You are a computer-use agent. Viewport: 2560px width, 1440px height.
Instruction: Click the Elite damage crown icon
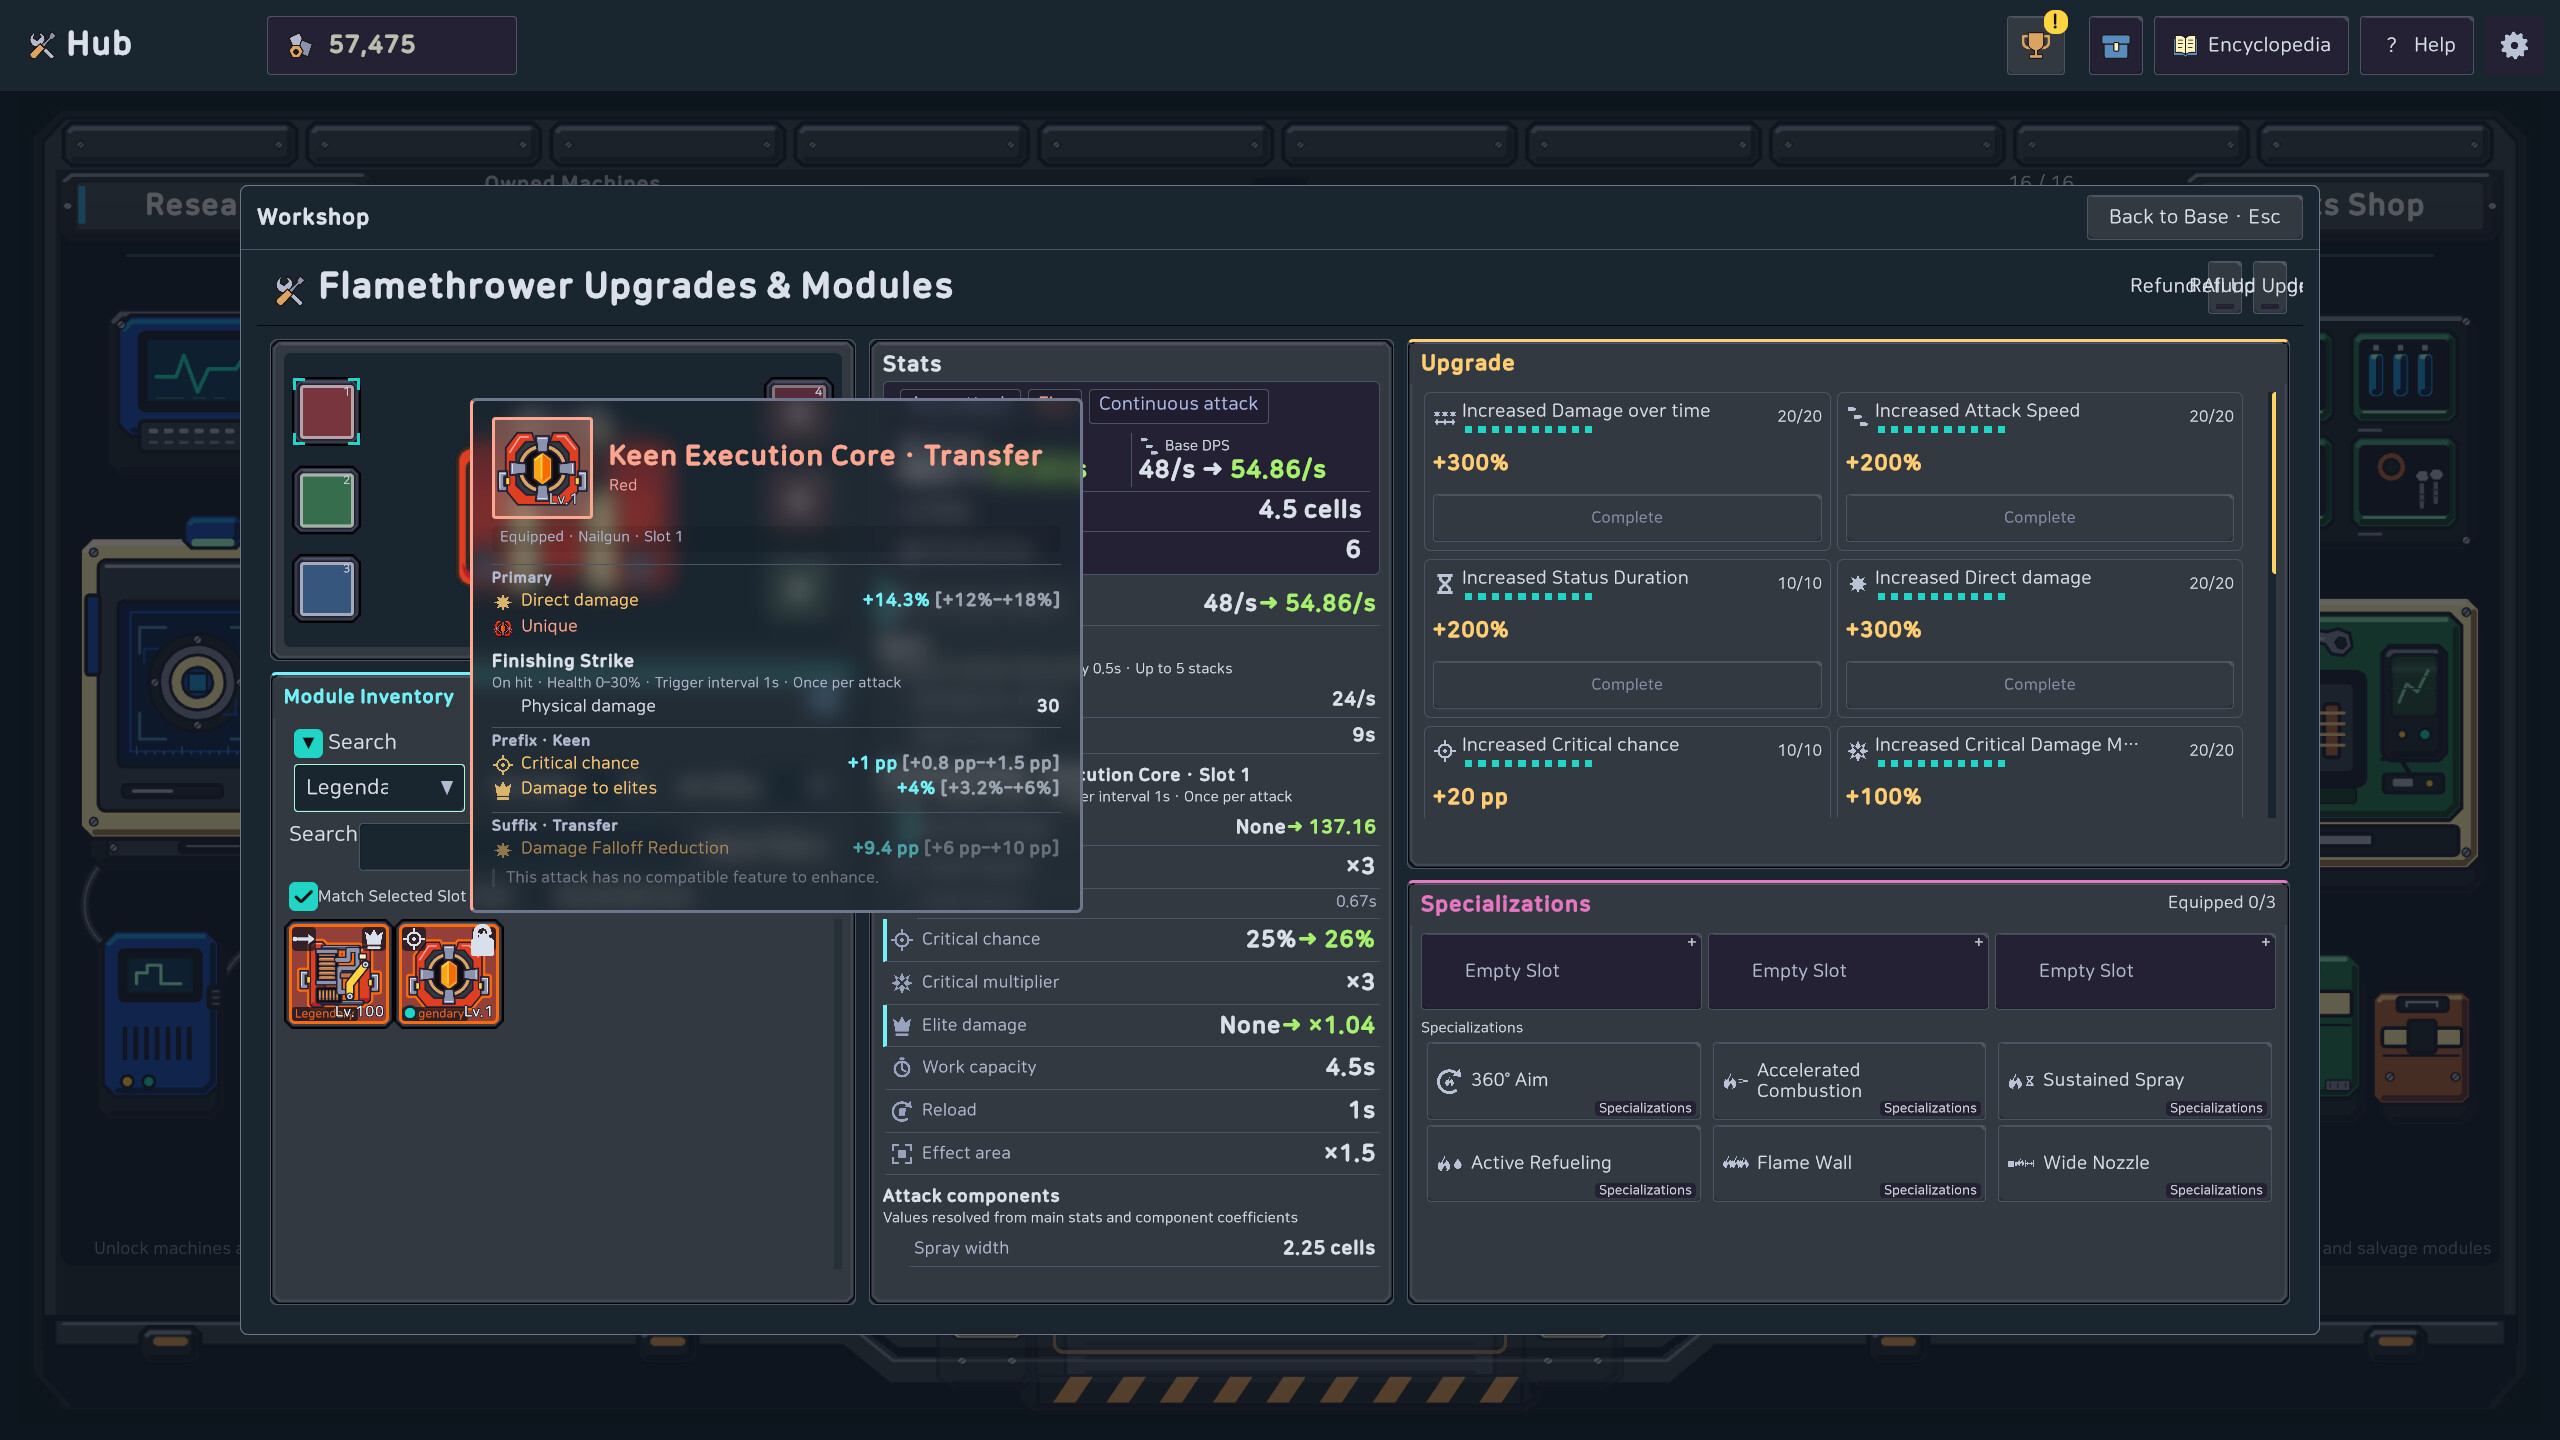(x=901, y=1025)
